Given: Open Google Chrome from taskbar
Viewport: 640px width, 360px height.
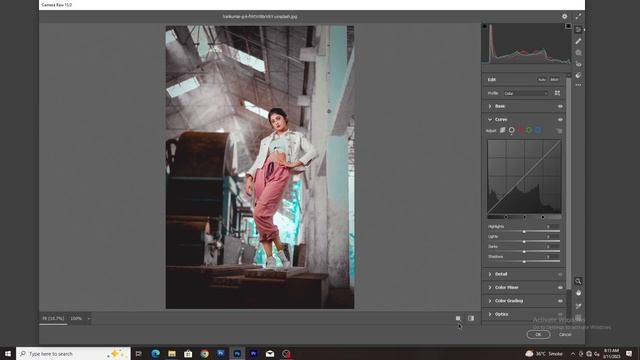Looking at the screenshot, I should pyautogui.click(x=204, y=353).
